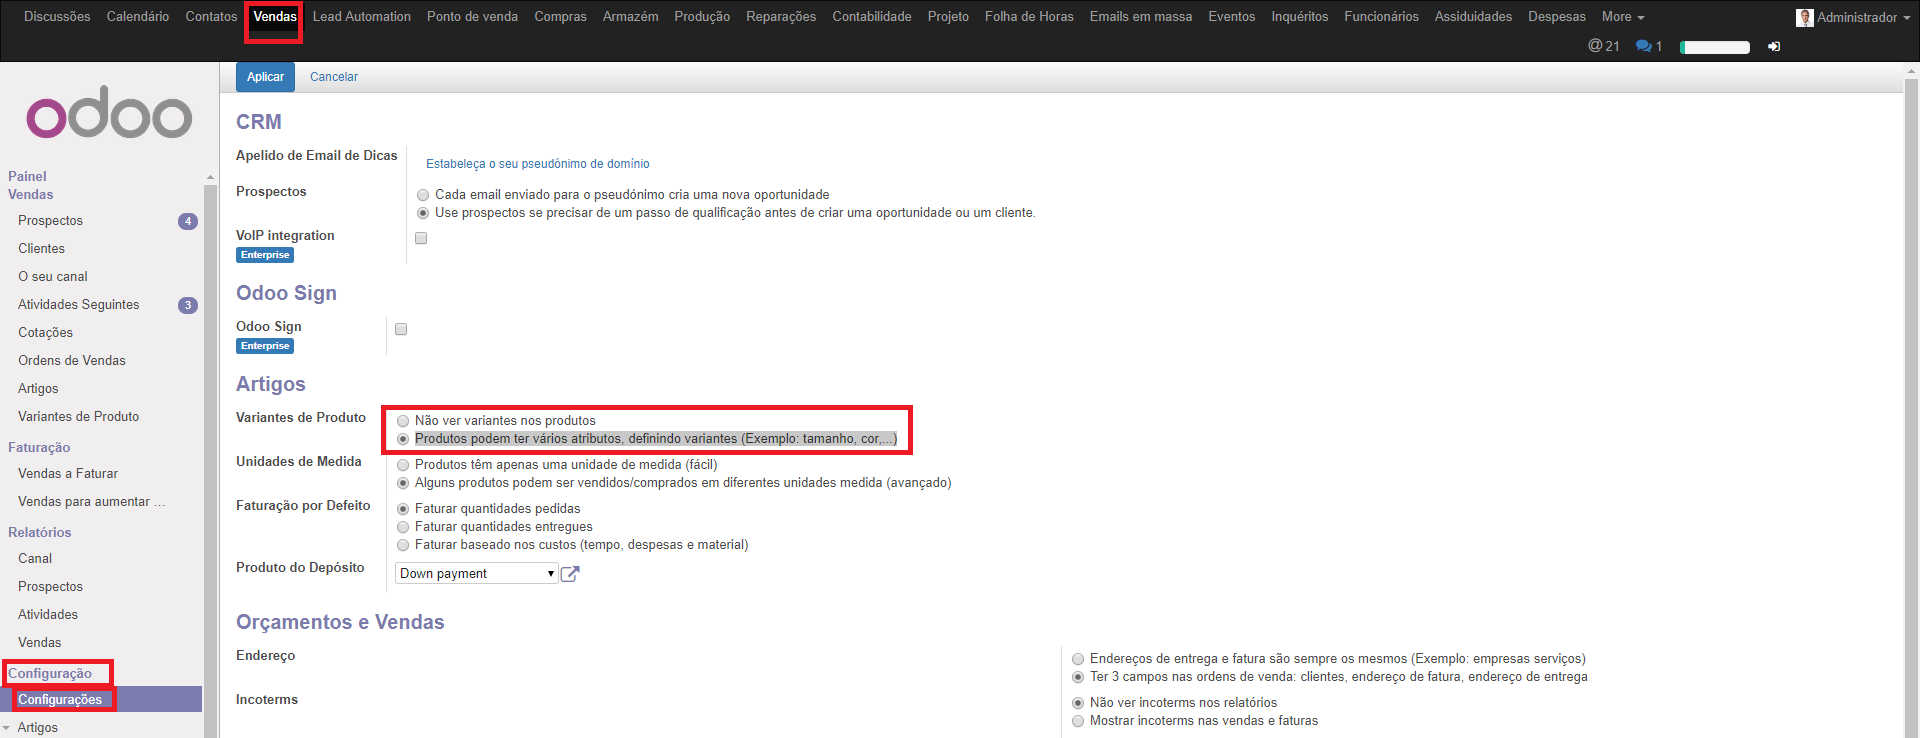Click the login arrow icon in top bar
The height and width of the screenshot is (738, 1920).
point(1774,47)
